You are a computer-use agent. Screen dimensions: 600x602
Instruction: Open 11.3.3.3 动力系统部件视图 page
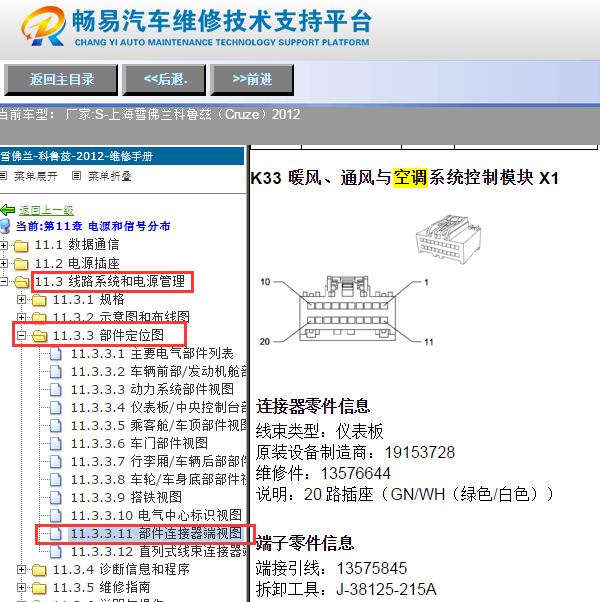tap(152, 389)
